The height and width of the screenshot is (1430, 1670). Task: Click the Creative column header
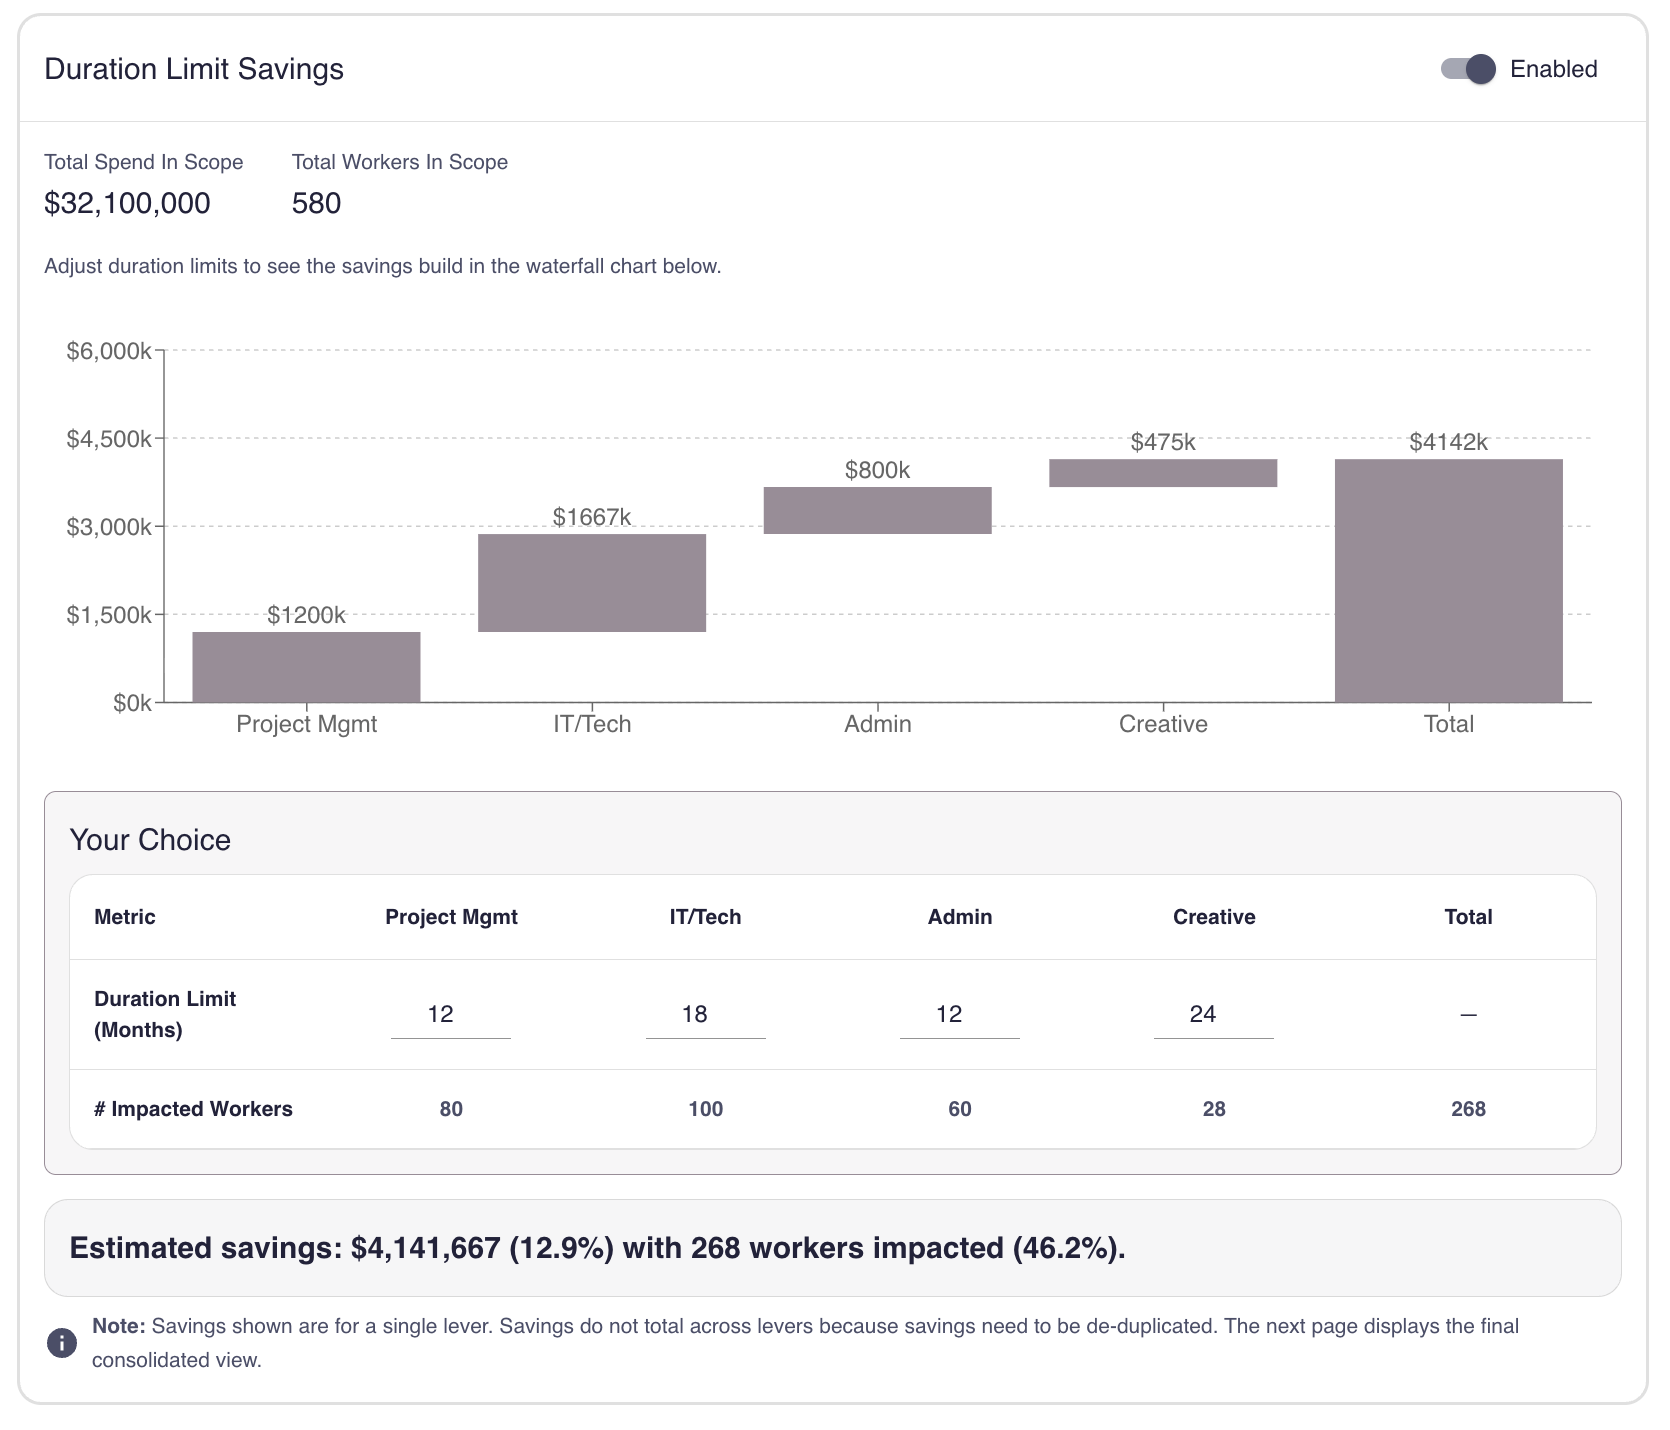(x=1213, y=917)
